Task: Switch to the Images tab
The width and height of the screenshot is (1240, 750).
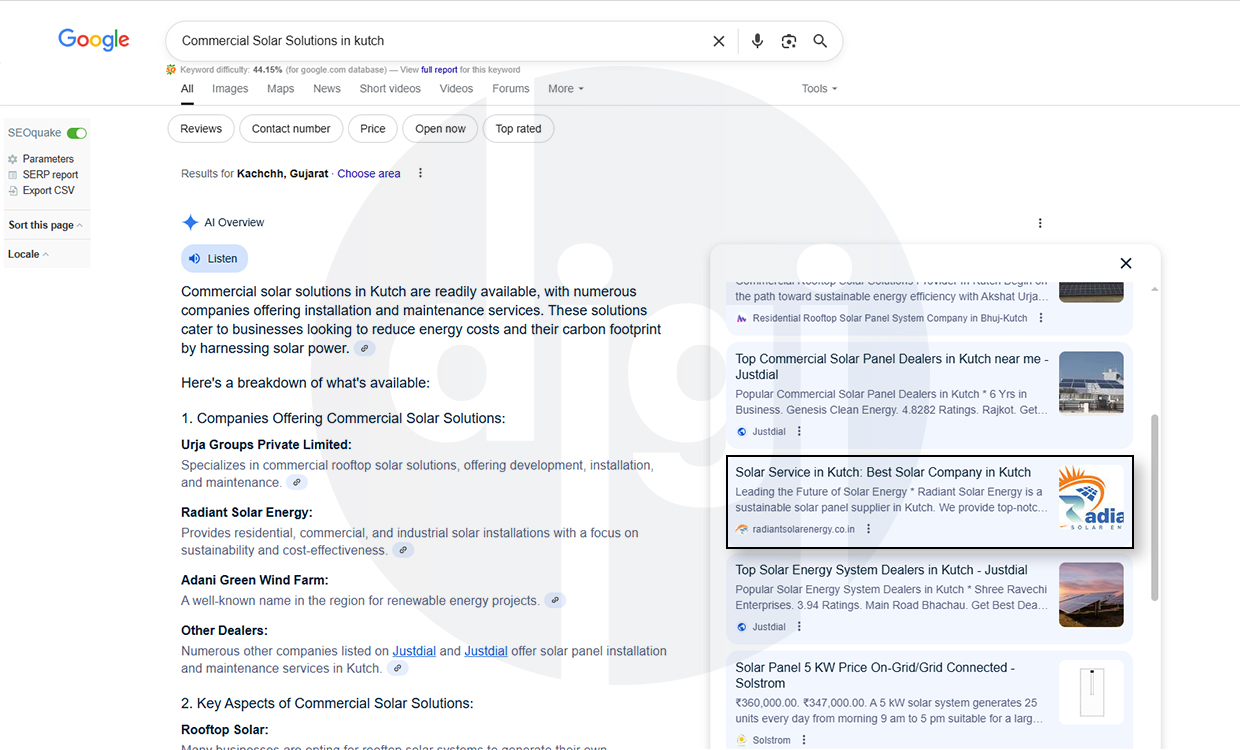Action: pos(230,89)
